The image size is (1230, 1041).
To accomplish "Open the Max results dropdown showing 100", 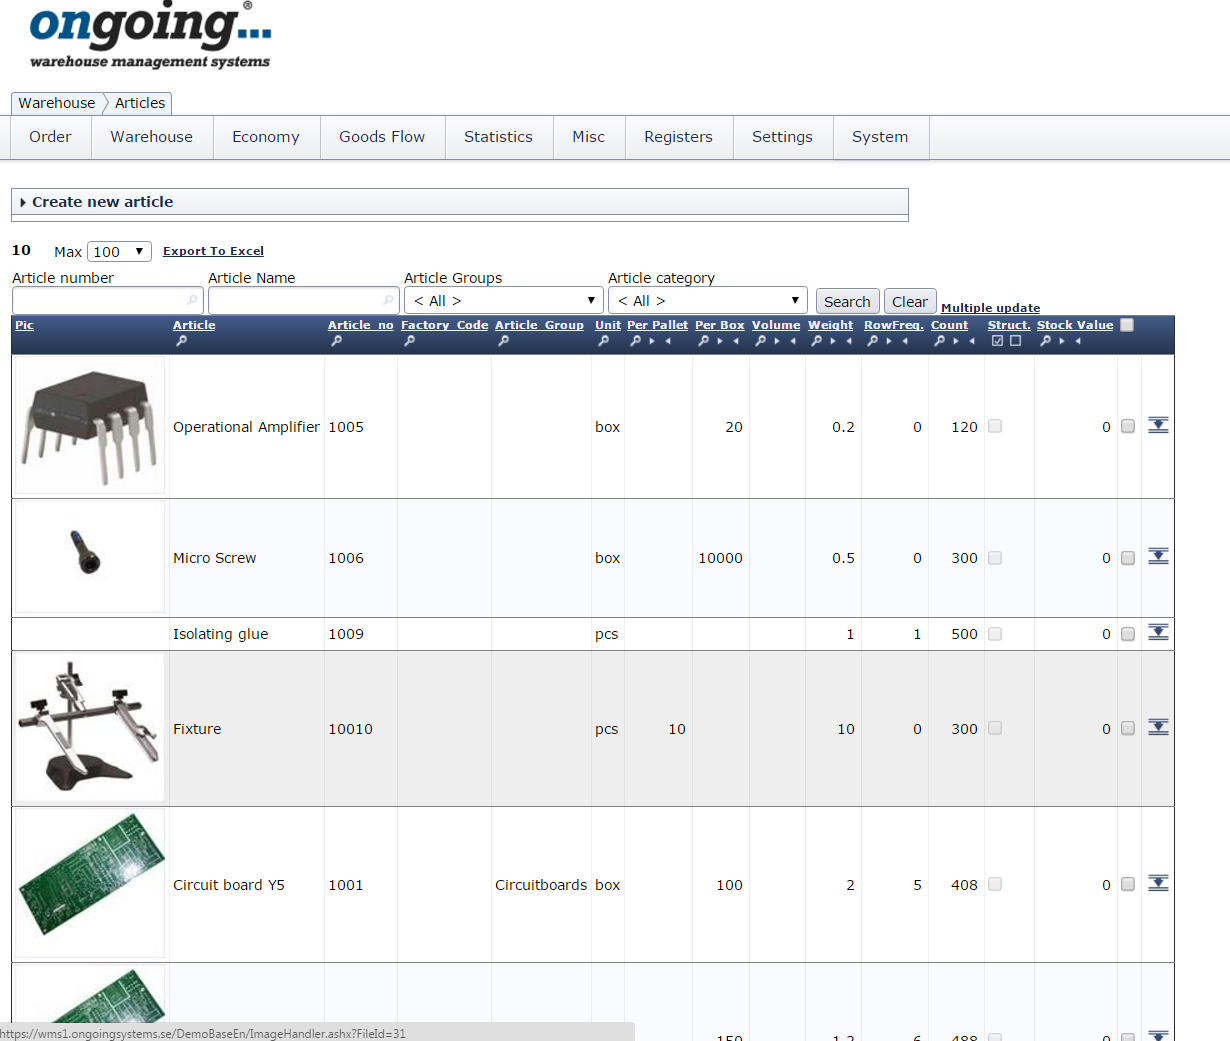I will (119, 252).
